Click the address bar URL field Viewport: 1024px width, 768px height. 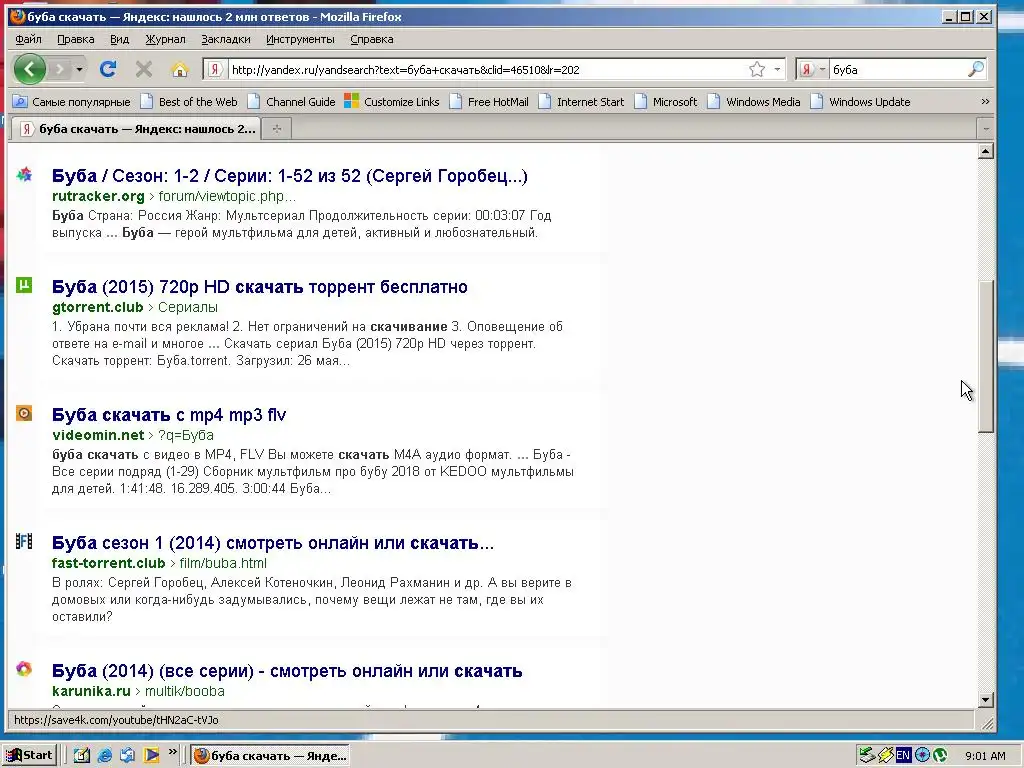tap(487, 69)
